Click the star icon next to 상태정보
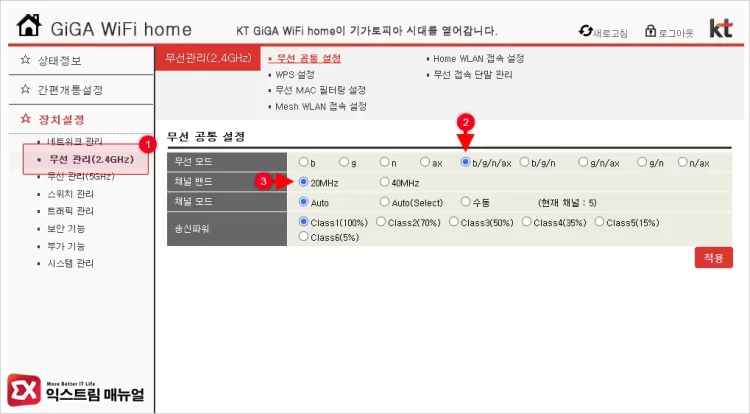This screenshot has width=750, height=414. (x=25, y=60)
